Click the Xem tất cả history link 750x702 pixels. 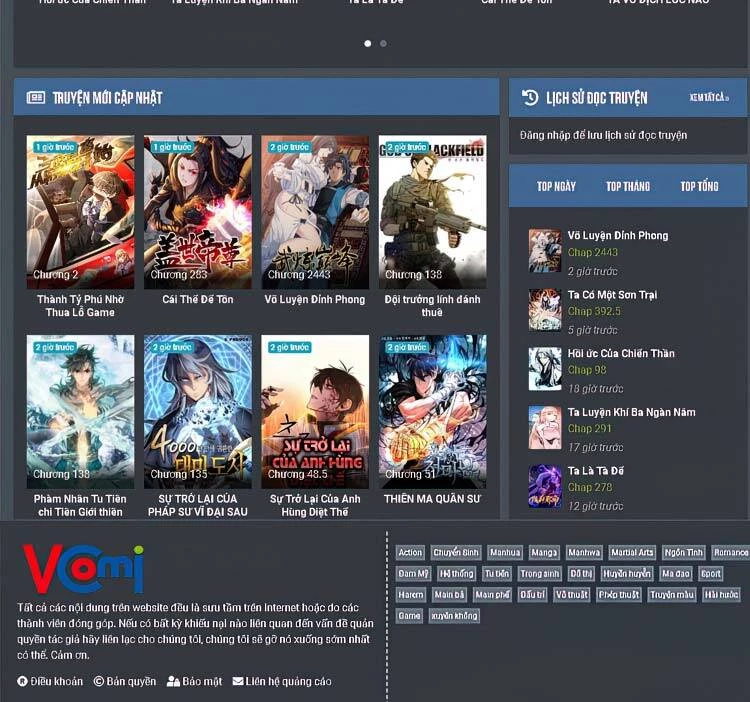coord(709,98)
